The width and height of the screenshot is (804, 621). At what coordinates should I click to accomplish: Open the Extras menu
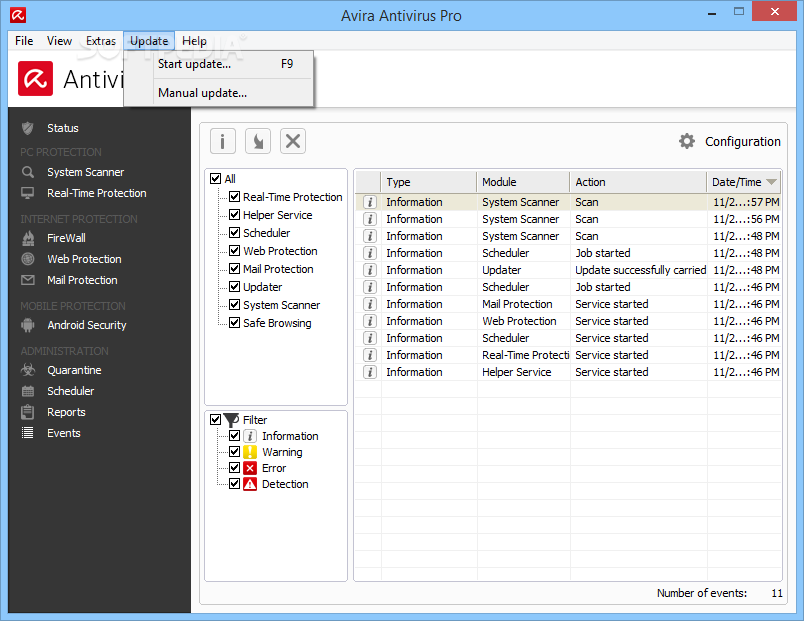click(100, 41)
